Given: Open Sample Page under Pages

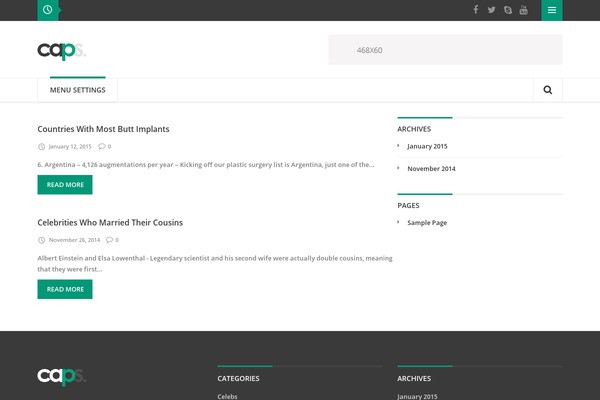Looking at the screenshot, I should pos(427,223).
